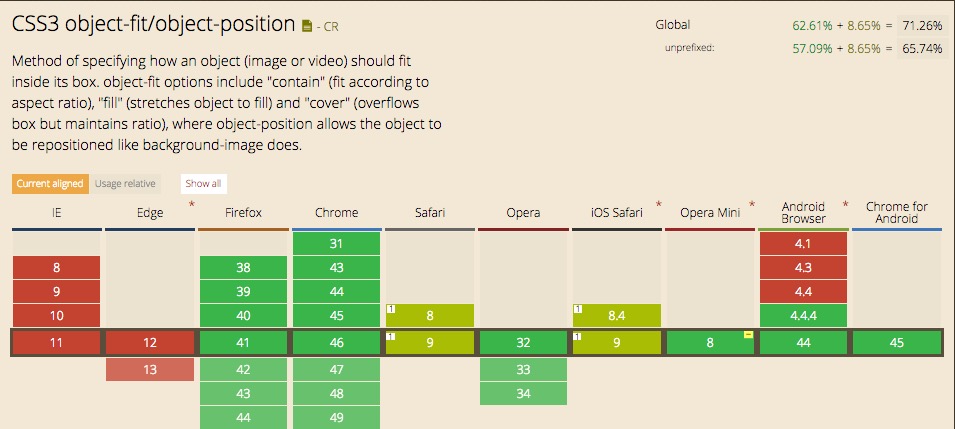Click the yellow minus flag on Opera Mini 8
This screenshot has height=429, width=955.
coord(749,335)
